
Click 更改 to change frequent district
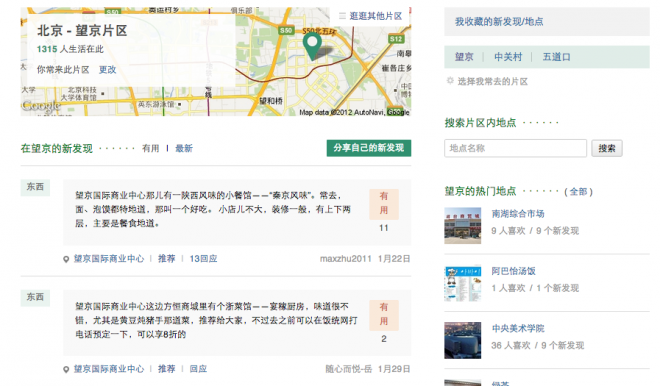[107, 69]
